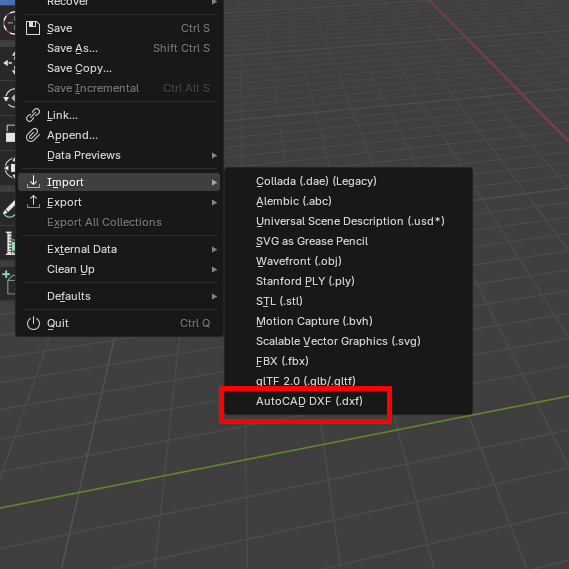Expand the Data Previews submenu
Image resolution: width=569 pixels, height=569 pixels.
119,155
